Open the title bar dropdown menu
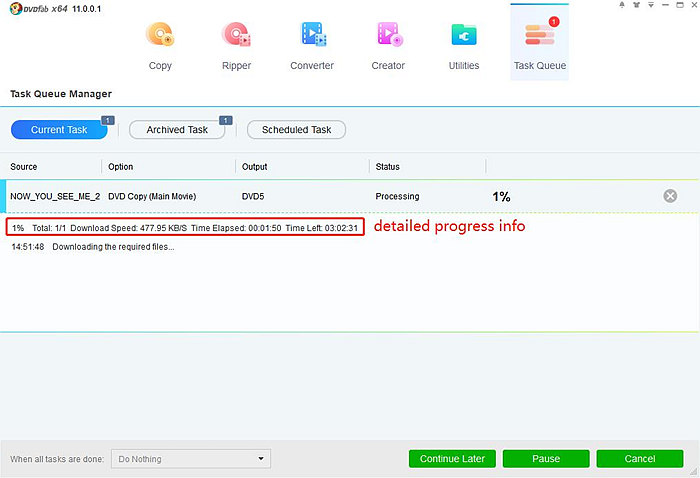This screenshot has height=478, width=700. [x=651, y=5]
